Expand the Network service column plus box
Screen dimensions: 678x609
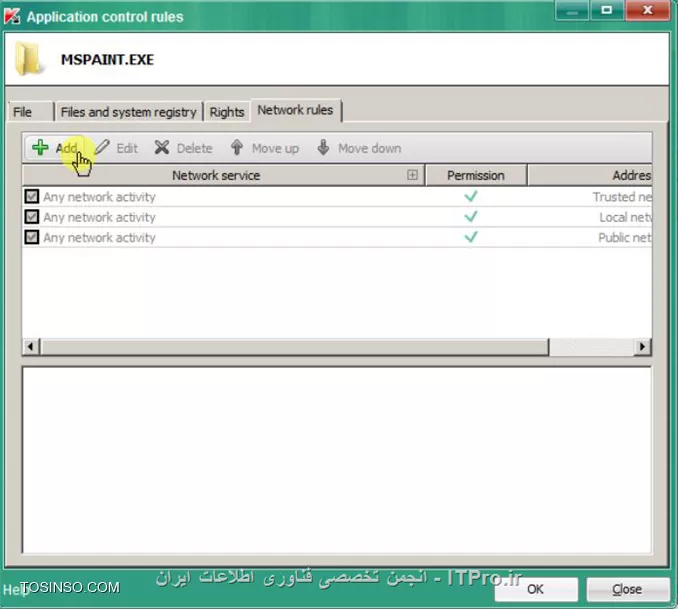[413, 175]
